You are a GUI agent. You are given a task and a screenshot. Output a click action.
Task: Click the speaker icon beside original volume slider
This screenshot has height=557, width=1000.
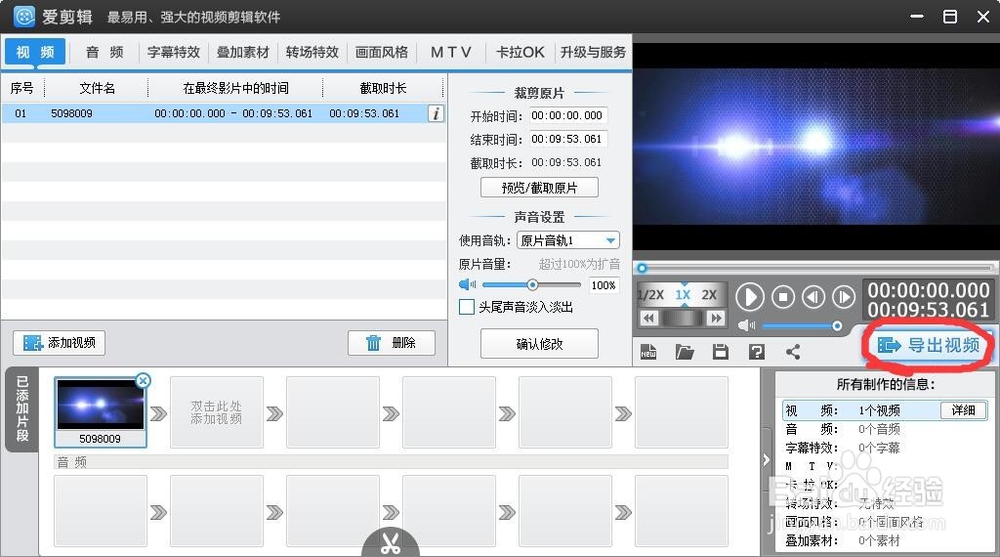pos(467,285)
